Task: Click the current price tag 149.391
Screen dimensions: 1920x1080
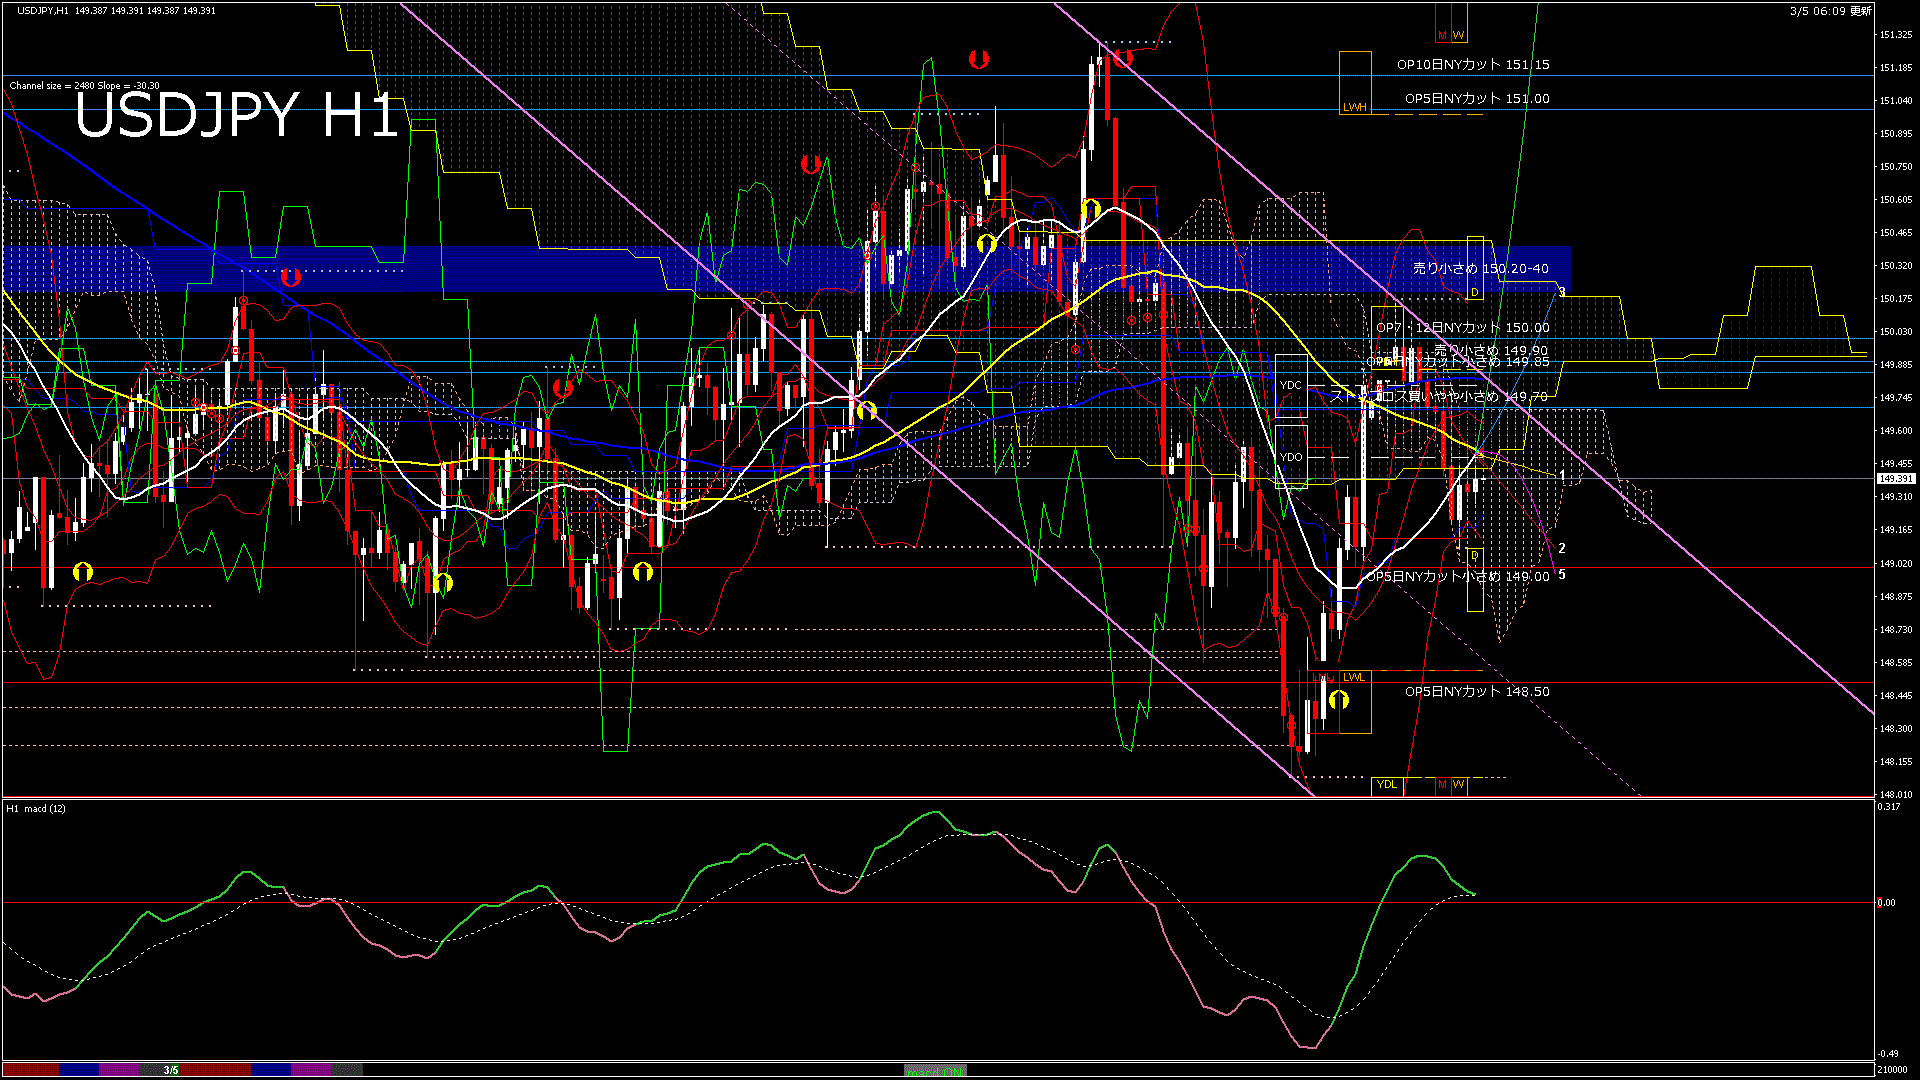Action: point(1895,479)
